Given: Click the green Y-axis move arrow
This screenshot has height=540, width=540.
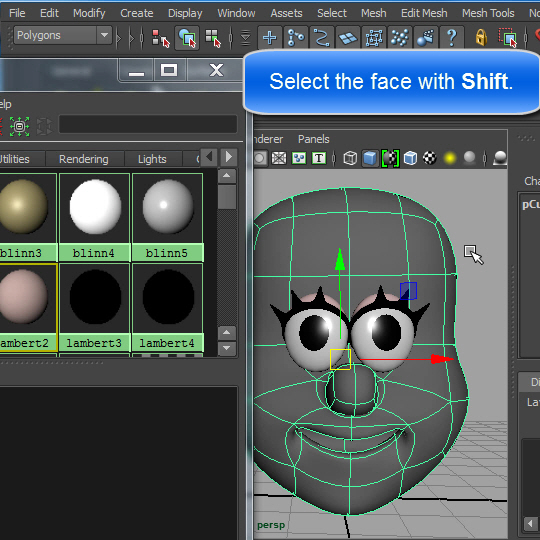Looking at the screenshot, I should 340,259.
